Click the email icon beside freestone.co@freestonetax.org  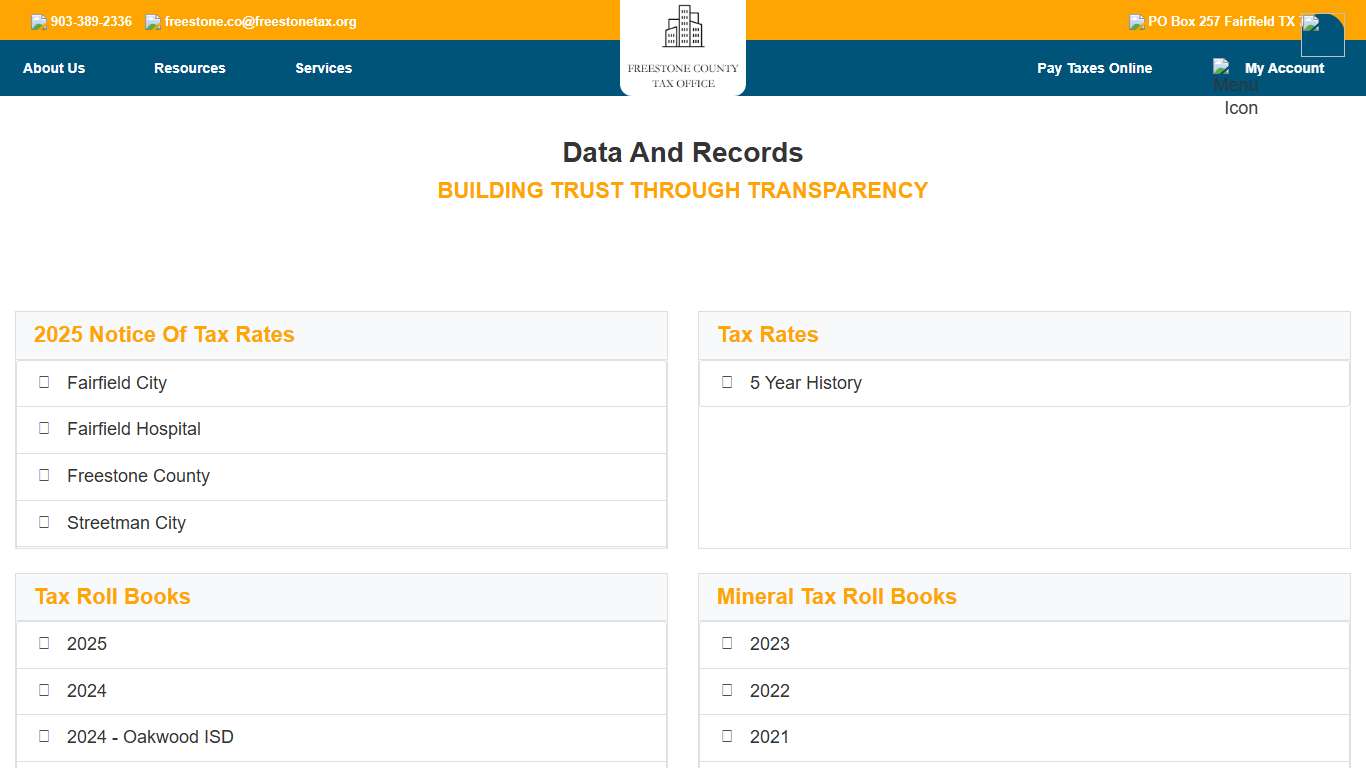tap(153, 22)
